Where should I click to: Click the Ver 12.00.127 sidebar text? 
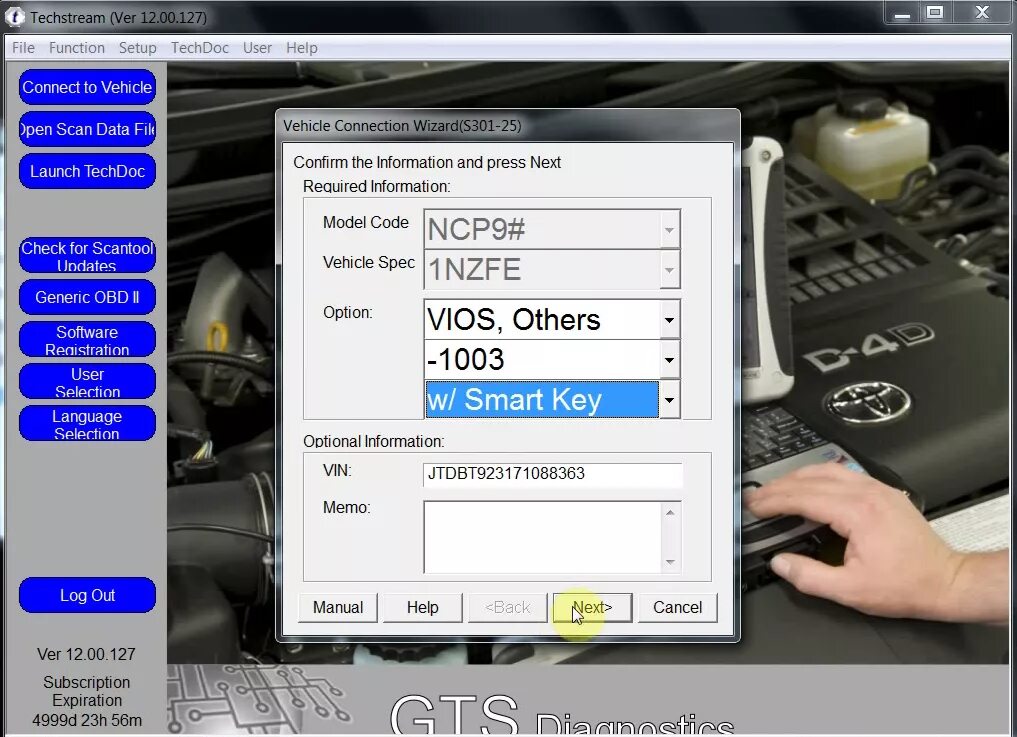(x=86, y=654)
